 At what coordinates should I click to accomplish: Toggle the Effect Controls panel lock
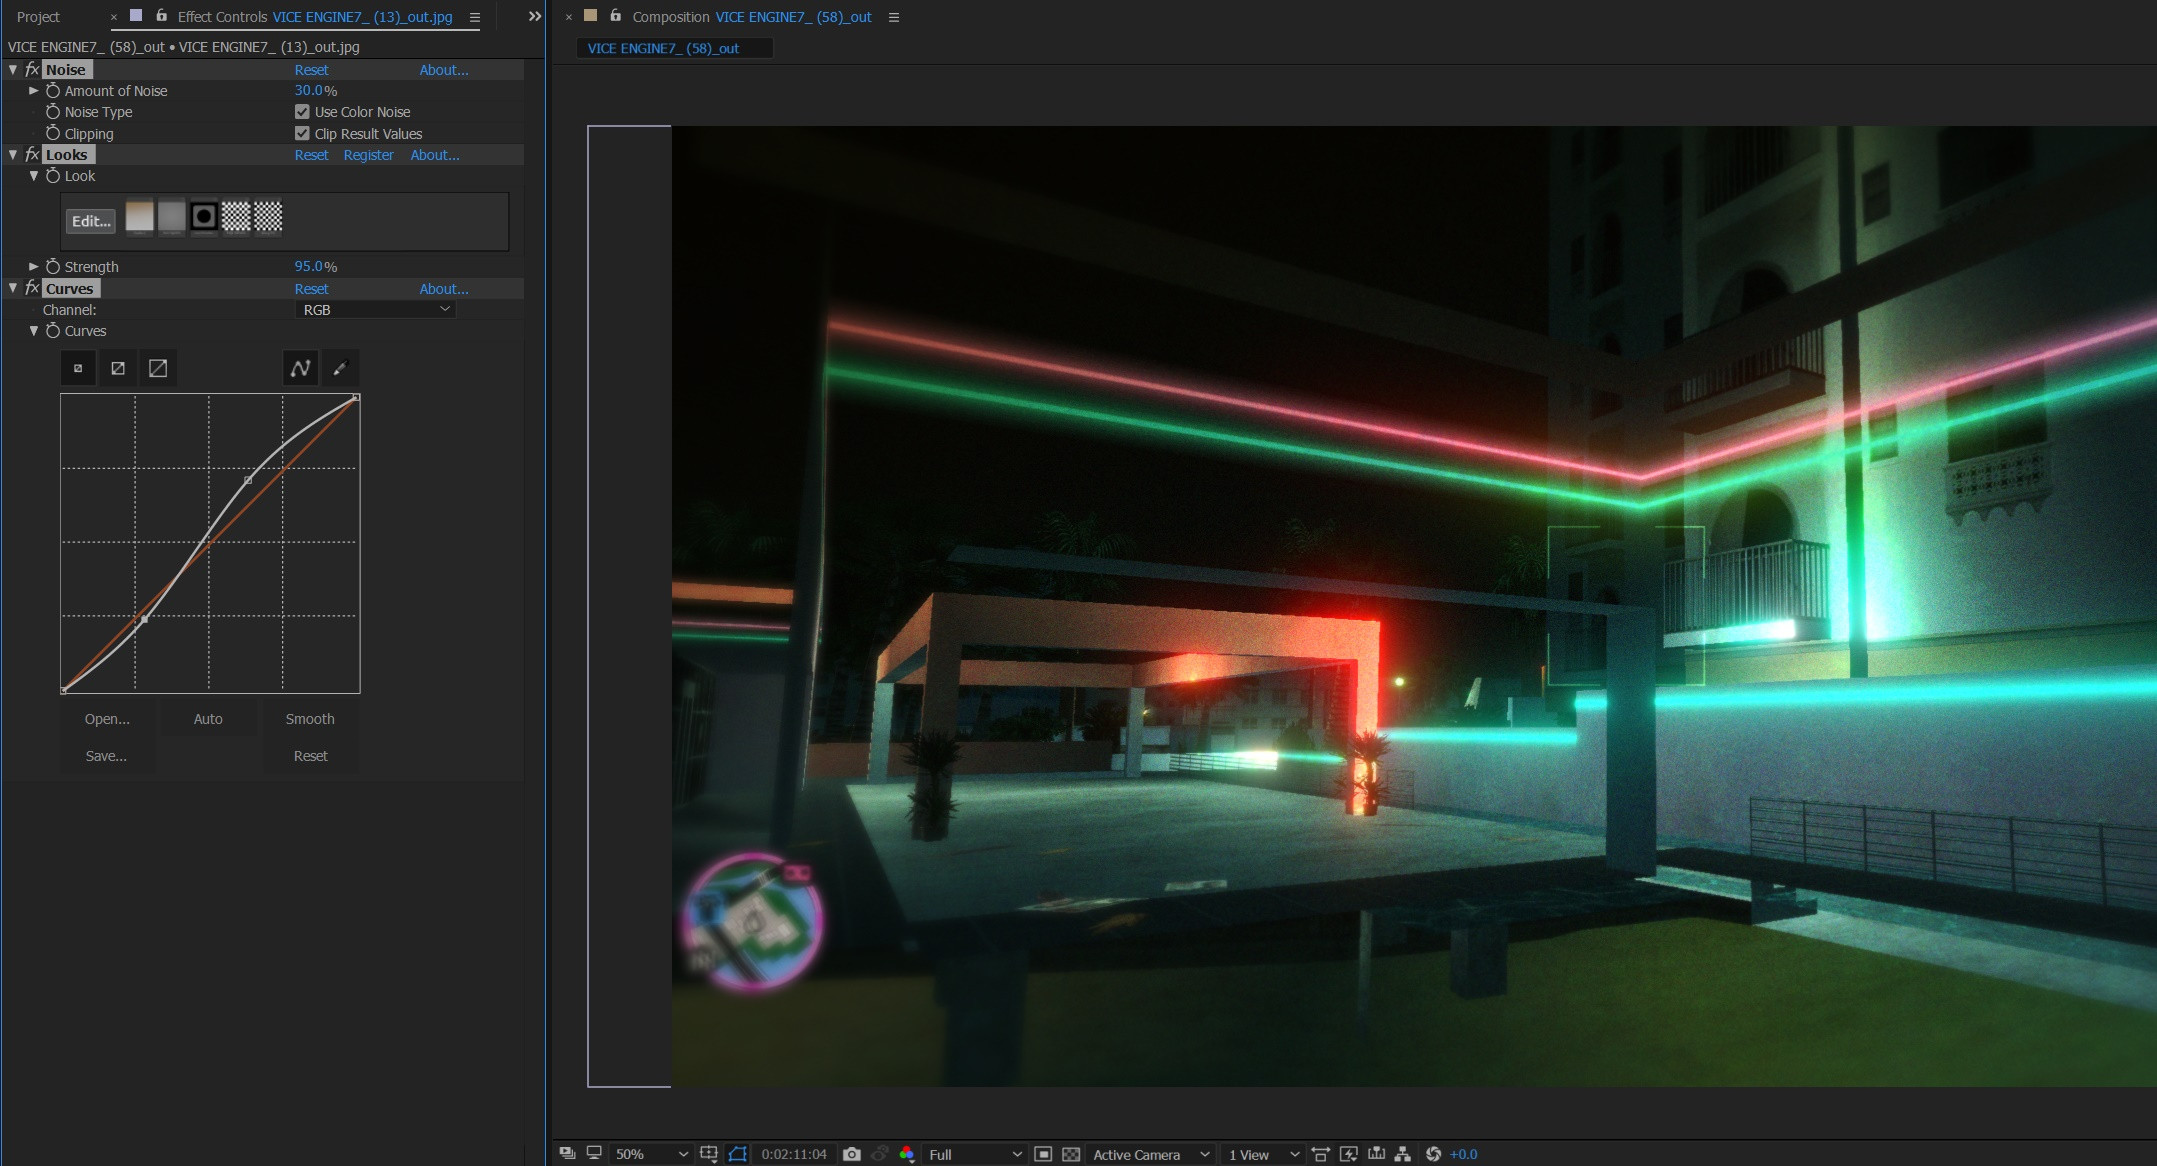[161, 16]
